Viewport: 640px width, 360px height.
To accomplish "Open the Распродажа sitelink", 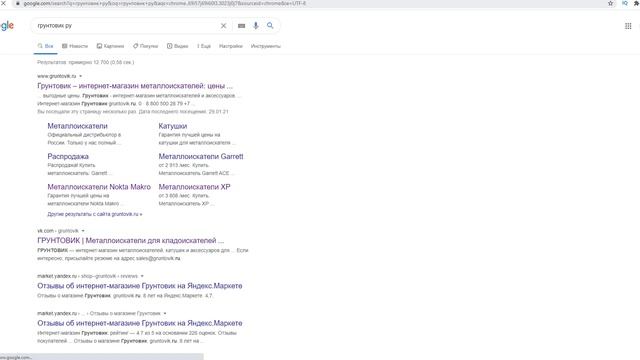I will [x=68, y=156].
